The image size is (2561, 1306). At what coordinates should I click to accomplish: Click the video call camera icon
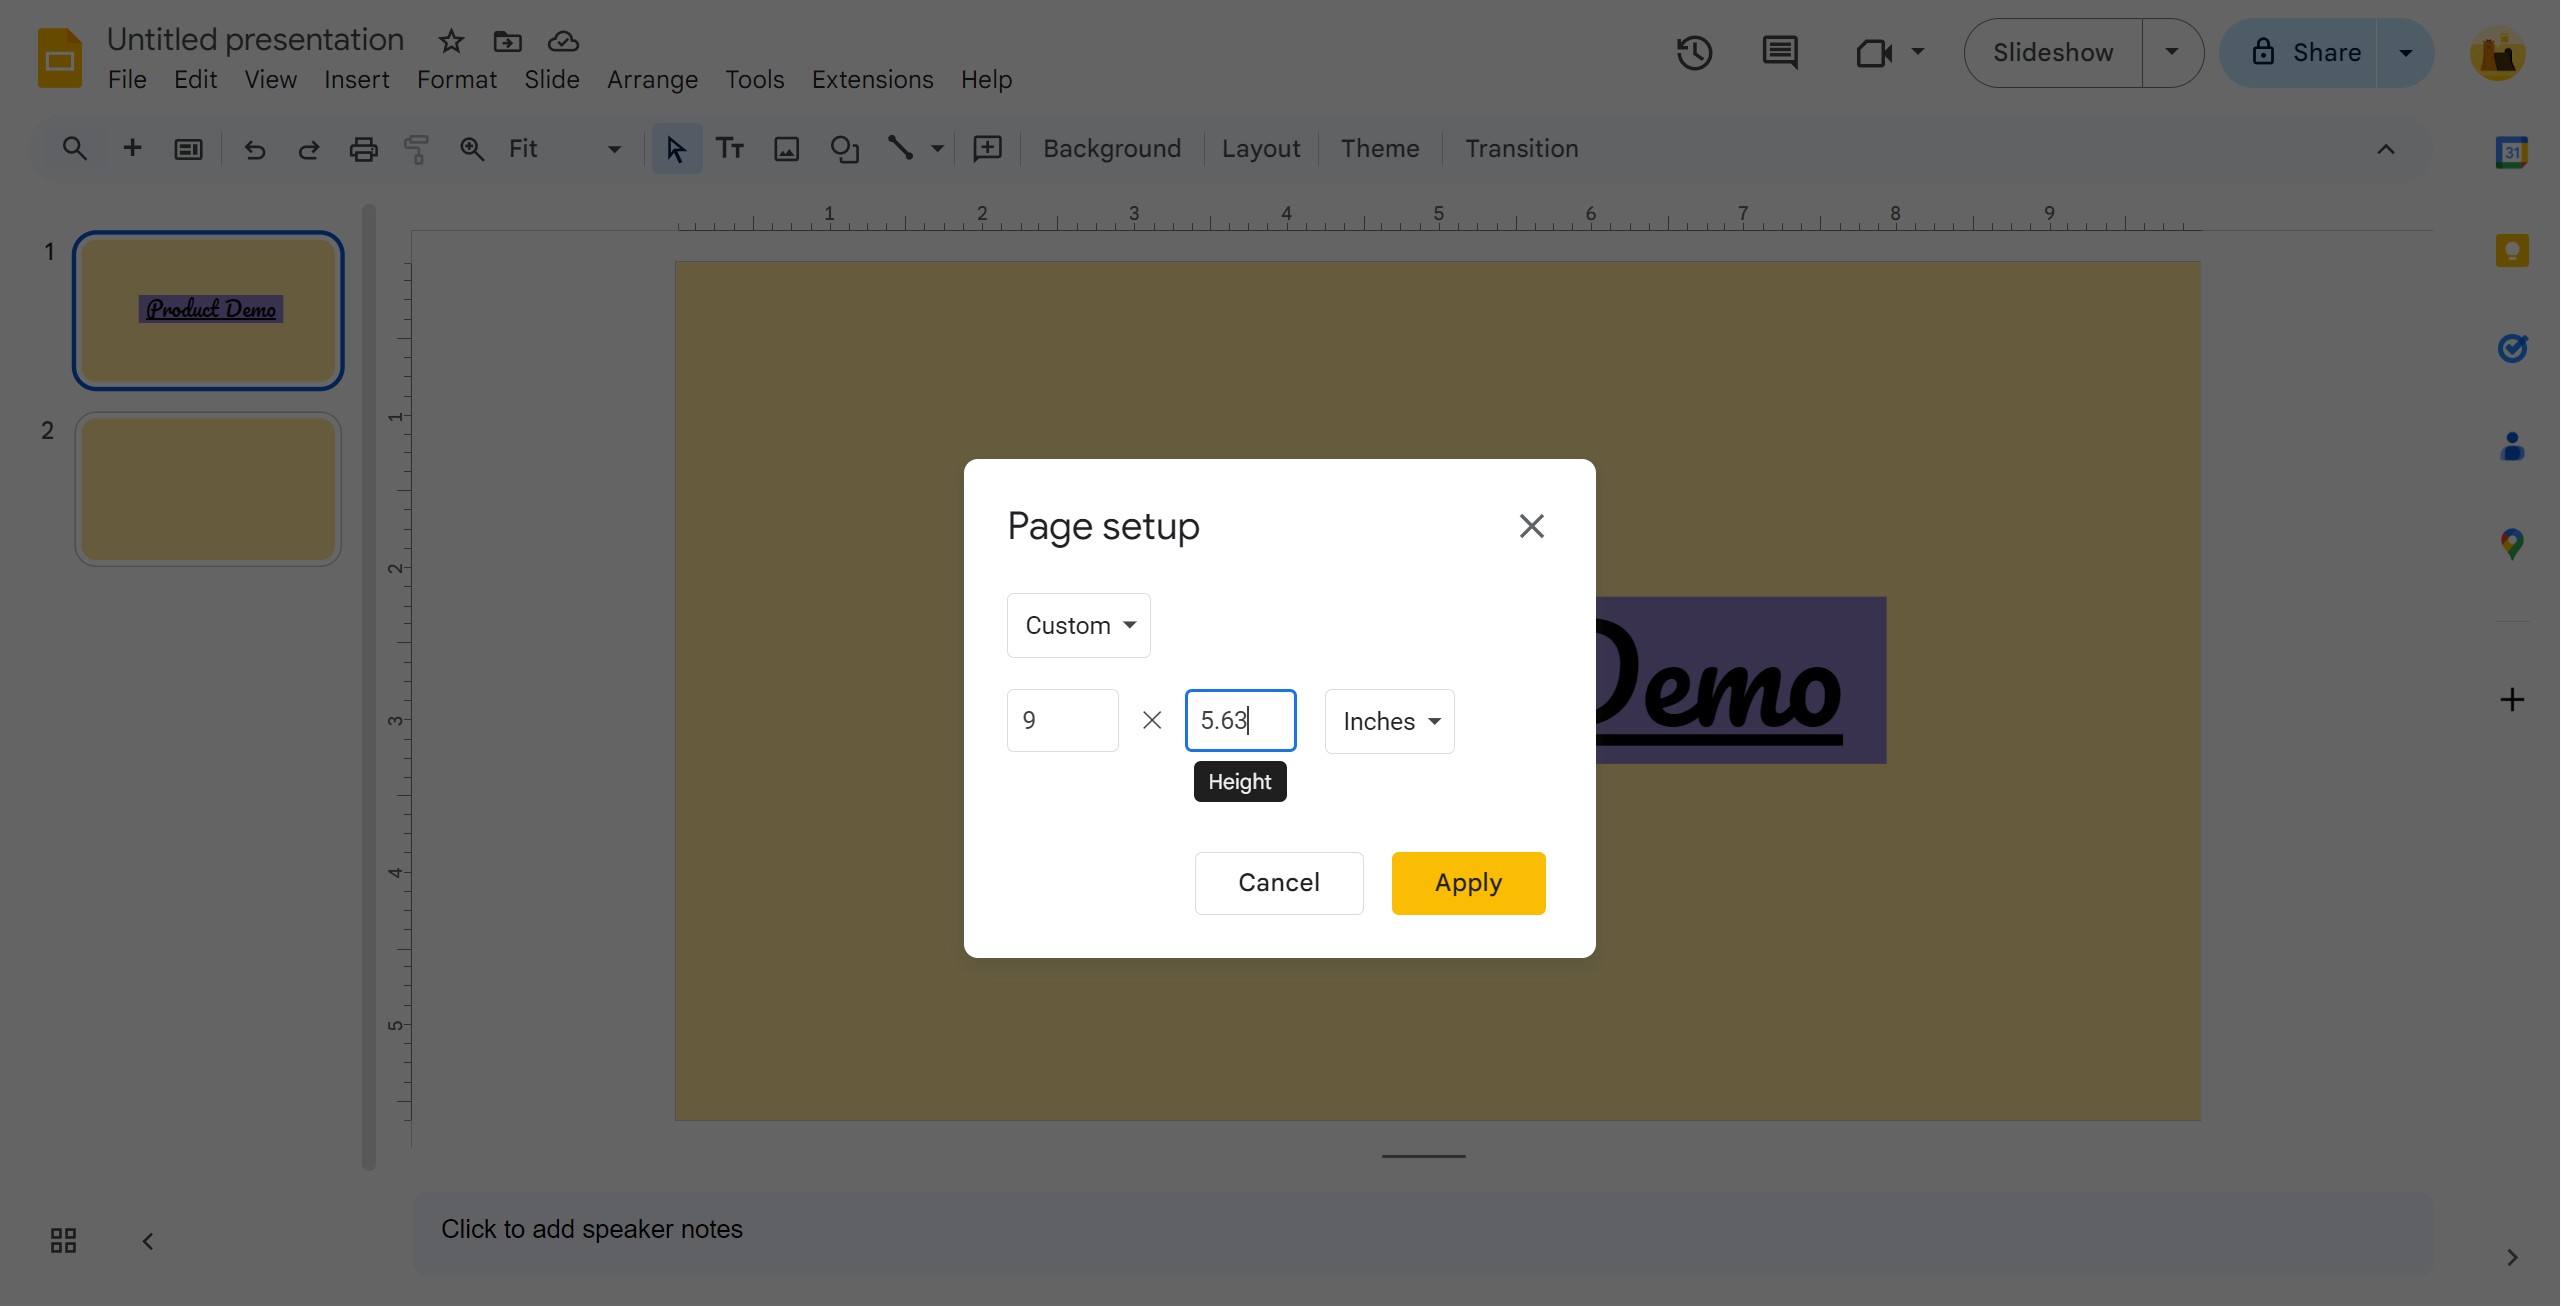[x=1873, y=52]
